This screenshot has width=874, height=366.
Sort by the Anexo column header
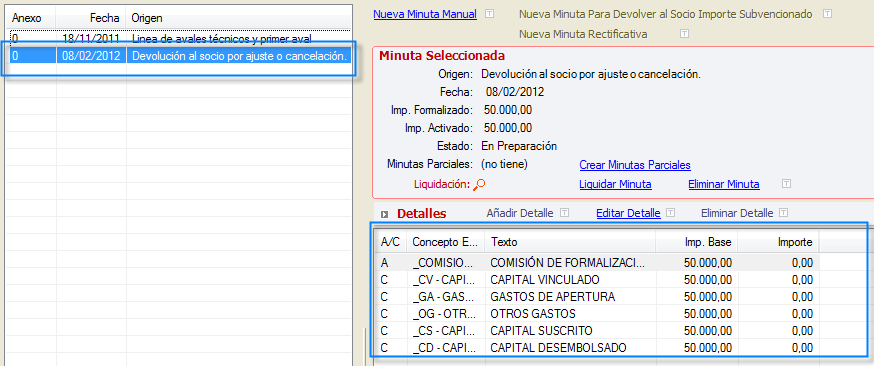coord(31,18)
